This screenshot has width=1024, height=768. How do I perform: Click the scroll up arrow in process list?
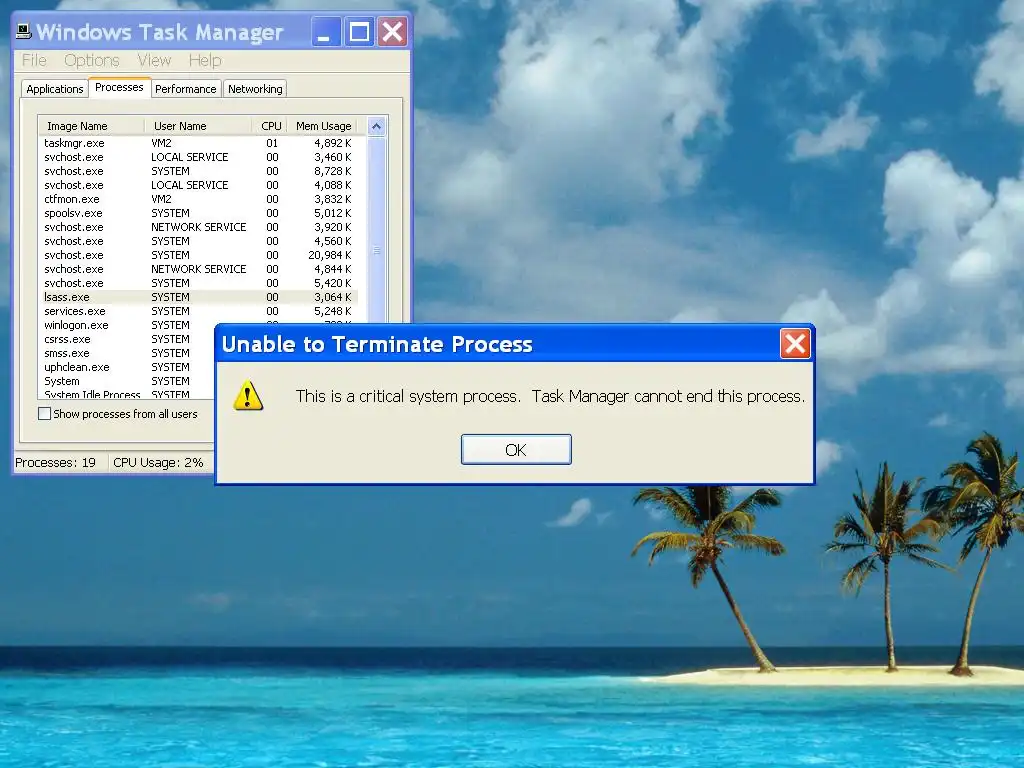pos(376,126)
